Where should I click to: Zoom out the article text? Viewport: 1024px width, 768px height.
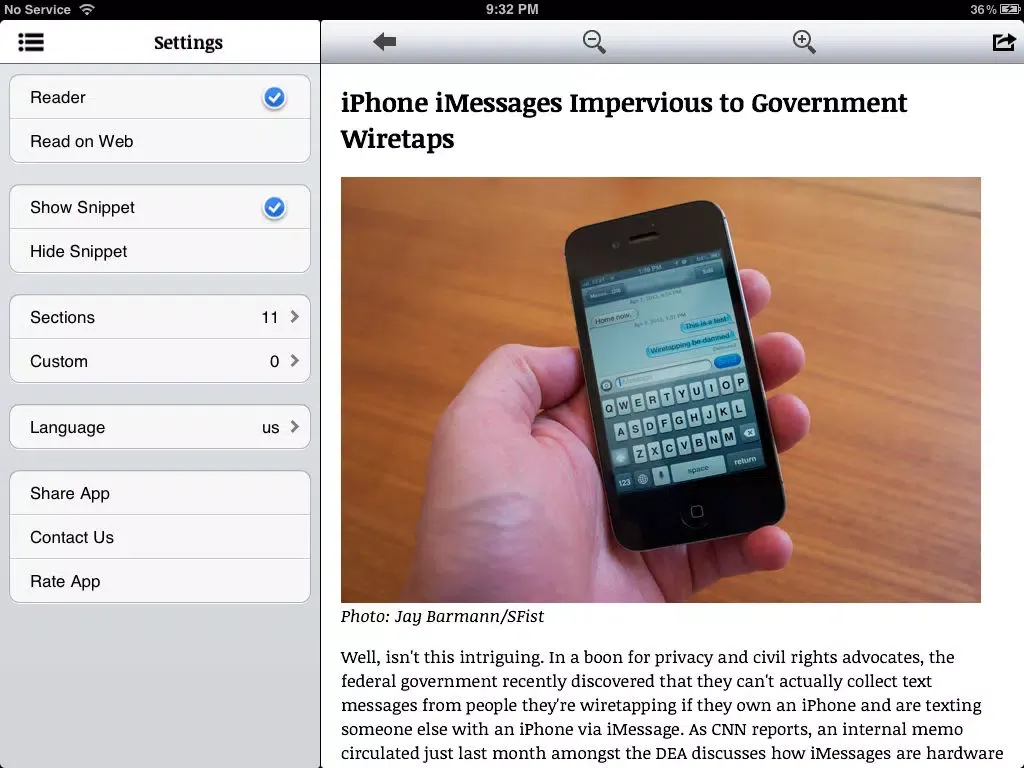[594, 42]
